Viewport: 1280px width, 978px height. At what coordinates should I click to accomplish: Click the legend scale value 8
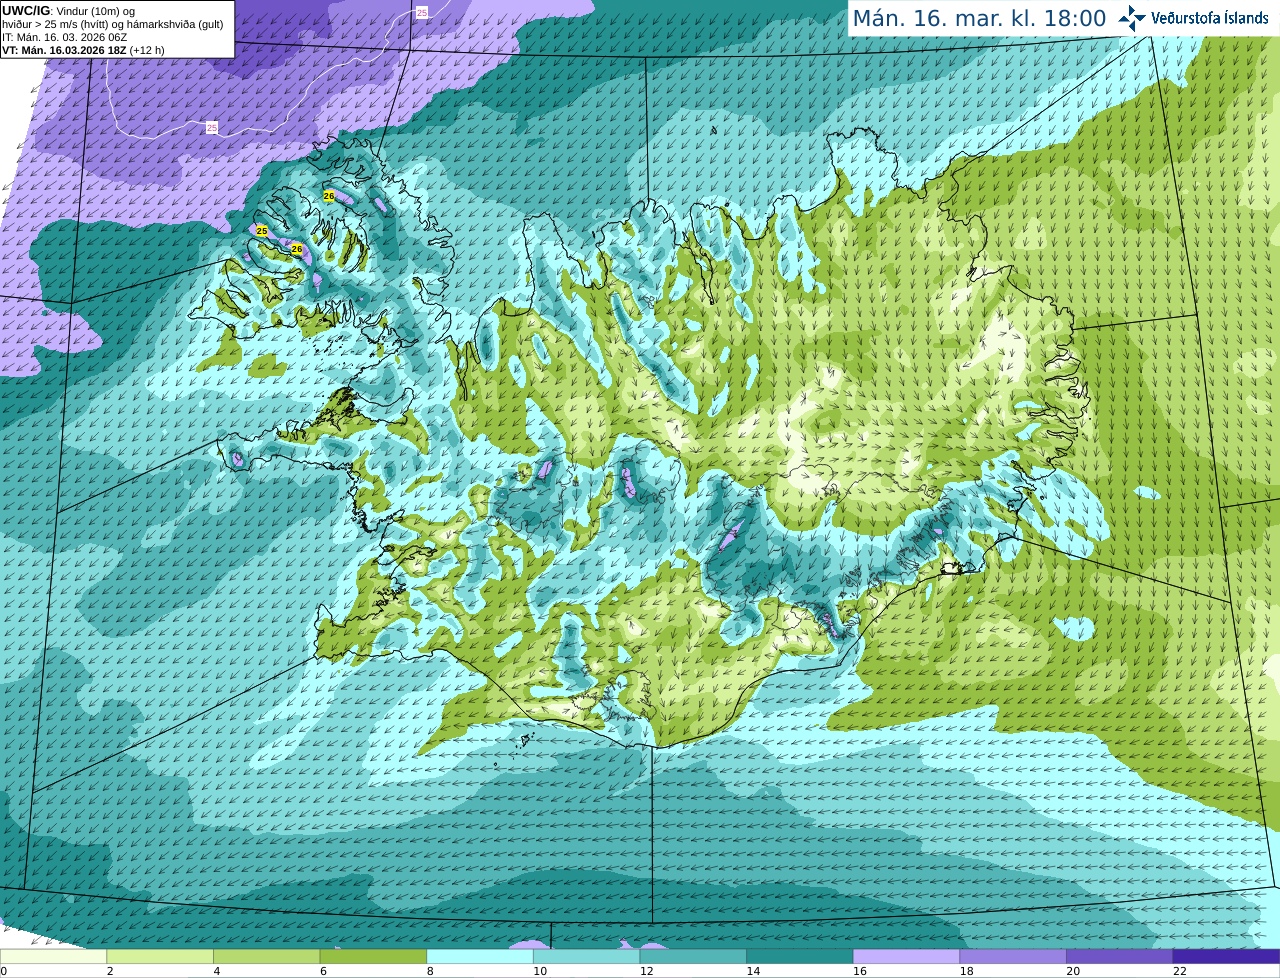pyautogui.click(x=430, y=971)
